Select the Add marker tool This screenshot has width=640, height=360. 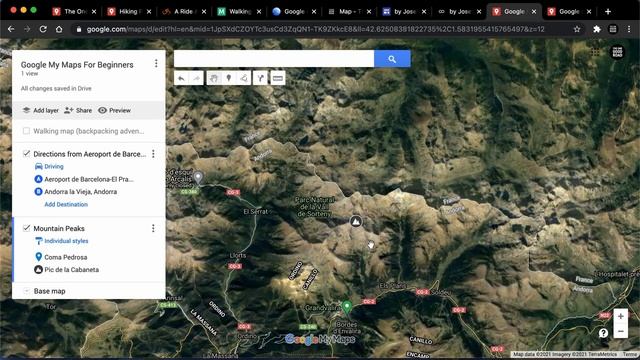(x=229, y=78)
